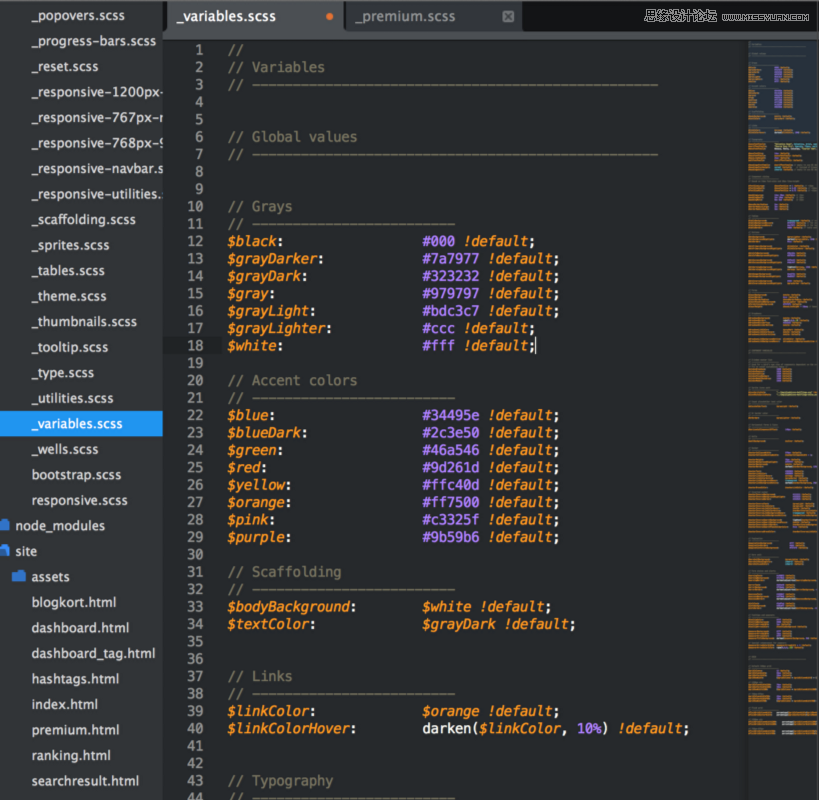This screenshot has width=819, height=800.
Task: Open responsive.scss from the sidebar
Action: point(79,500)
